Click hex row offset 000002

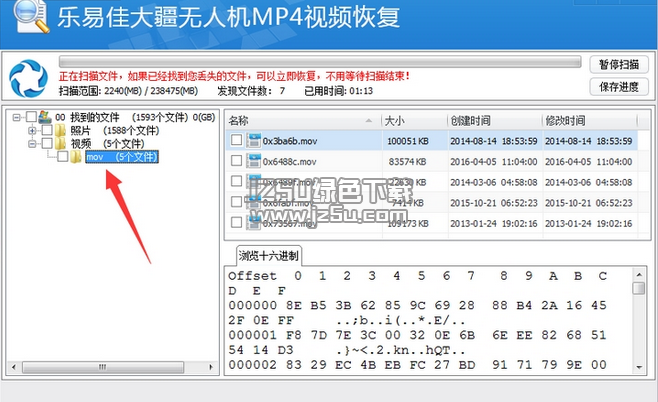252,365
